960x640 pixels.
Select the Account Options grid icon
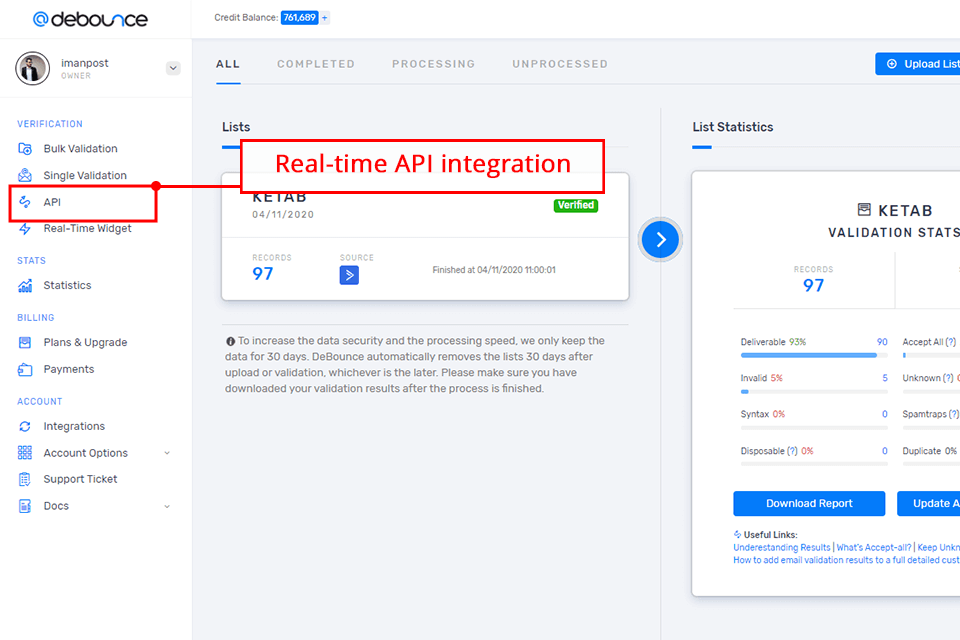click(25, 453)
